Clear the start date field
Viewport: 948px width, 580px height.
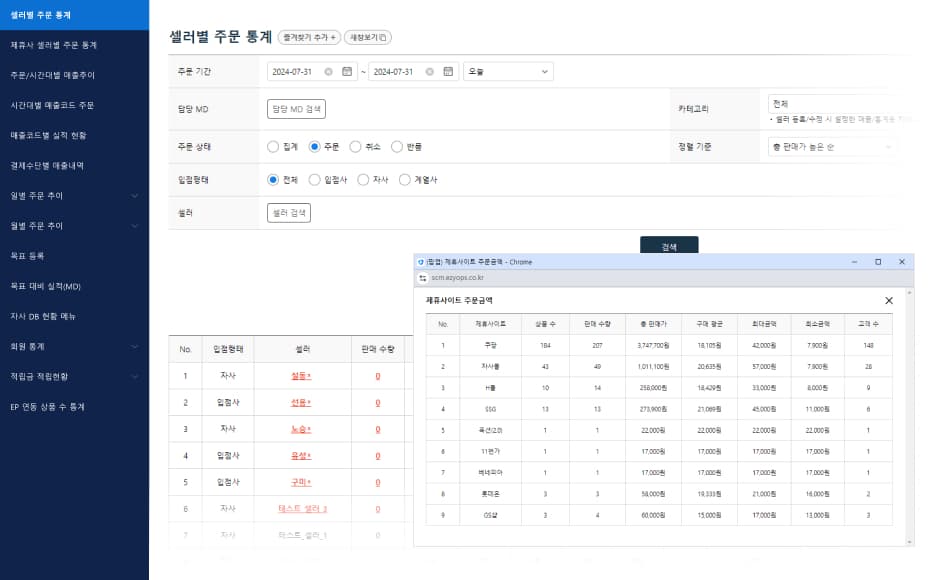click(x=328, y=71)
